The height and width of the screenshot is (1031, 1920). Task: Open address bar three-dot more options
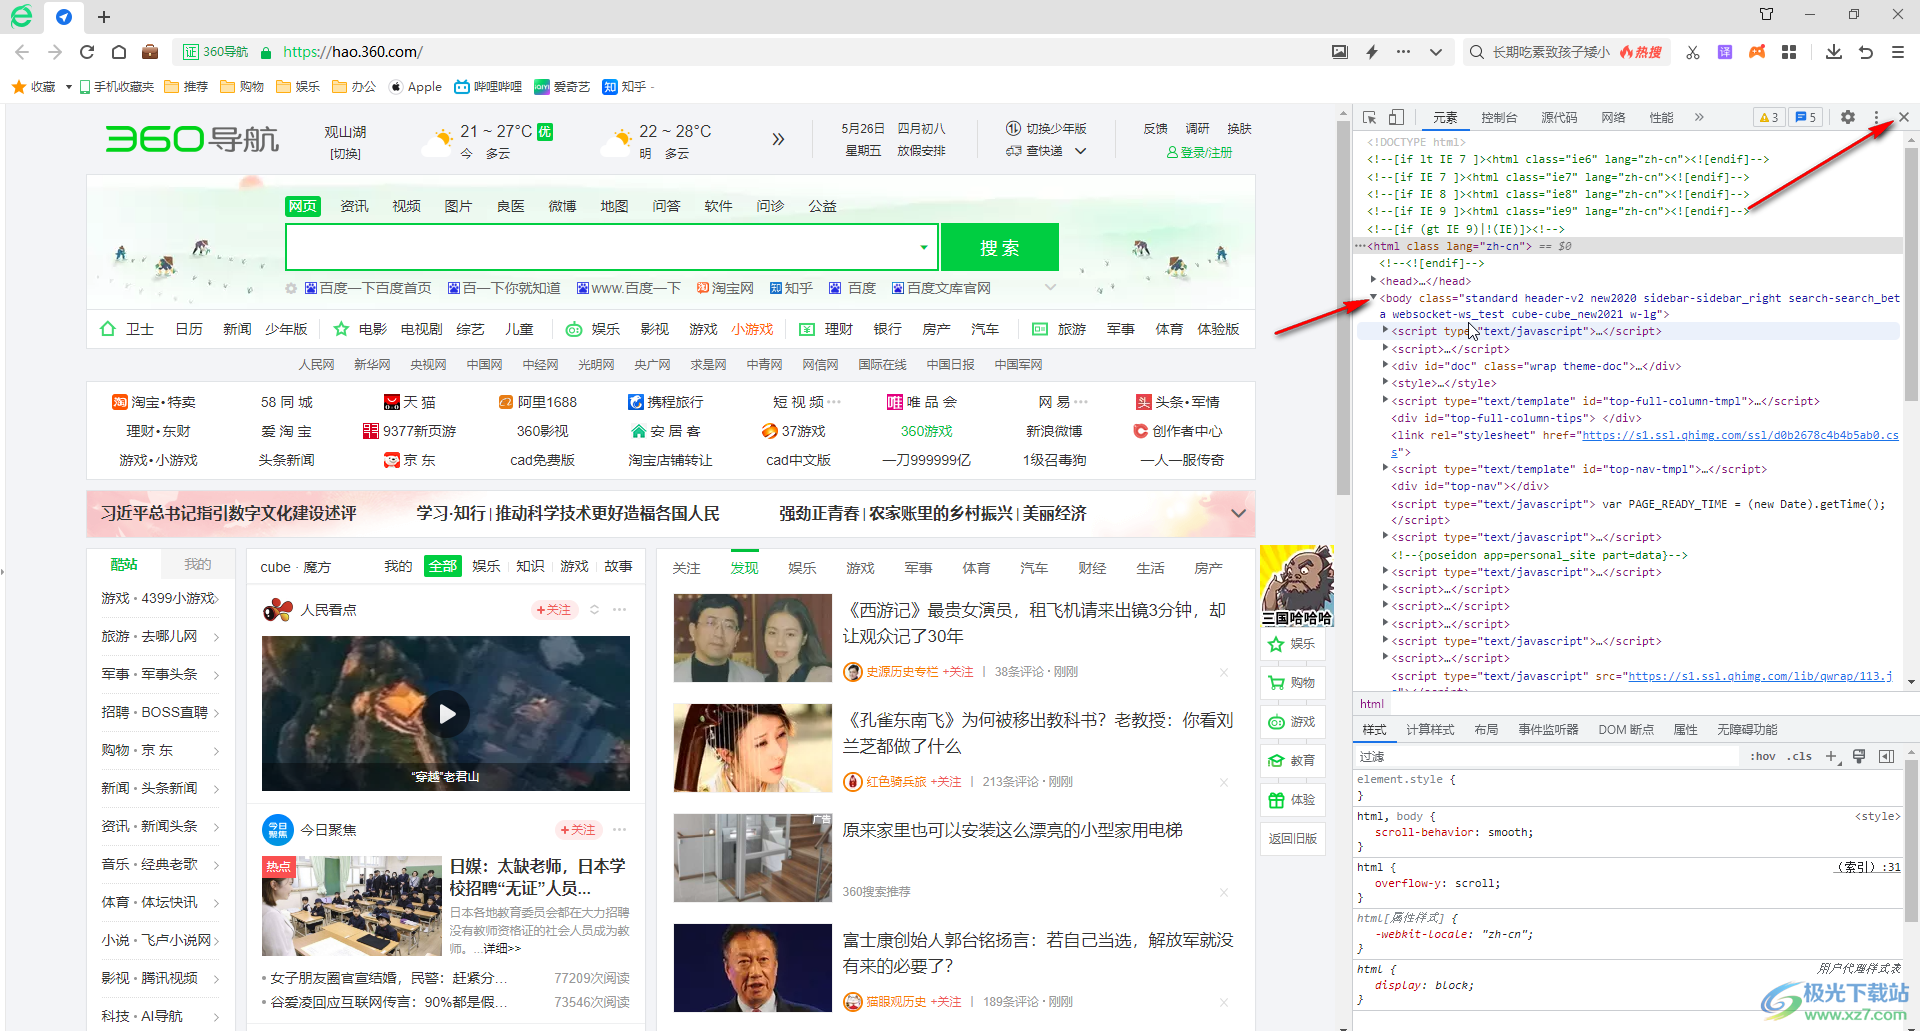(1404, 52)
